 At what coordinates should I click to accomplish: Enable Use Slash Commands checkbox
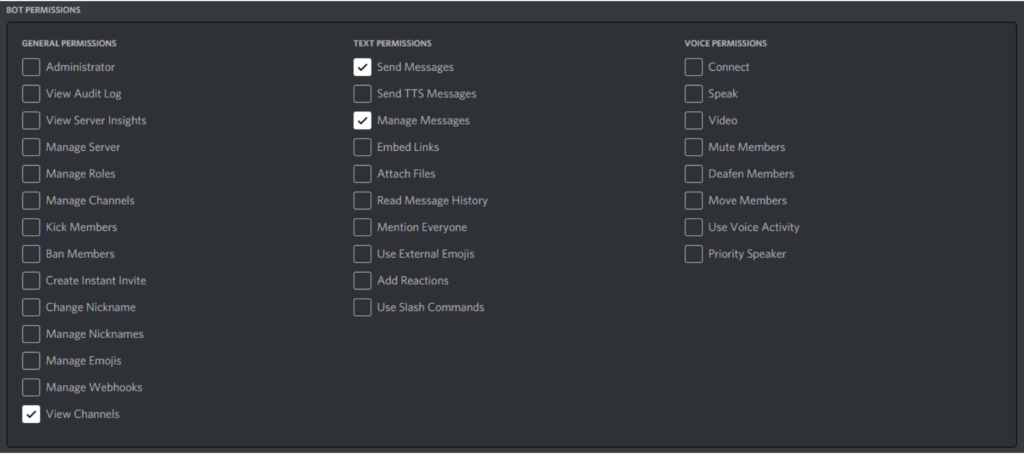pos(362,307)
